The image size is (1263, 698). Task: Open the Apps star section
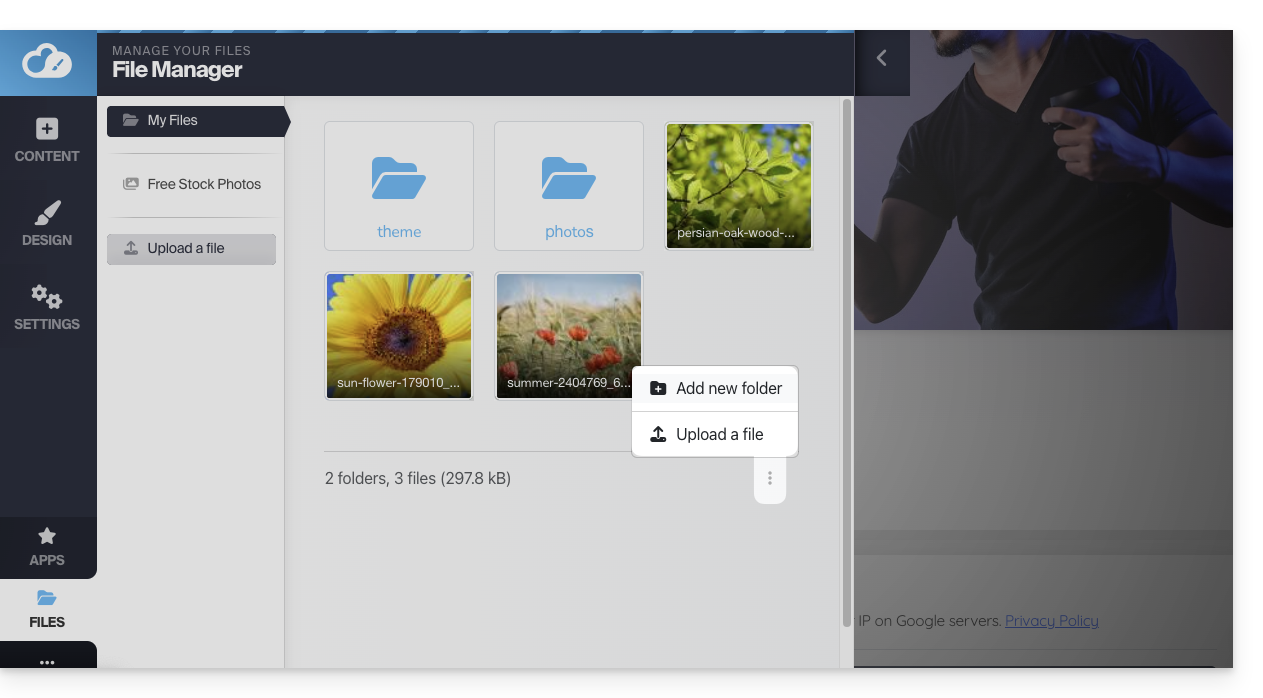47,547
